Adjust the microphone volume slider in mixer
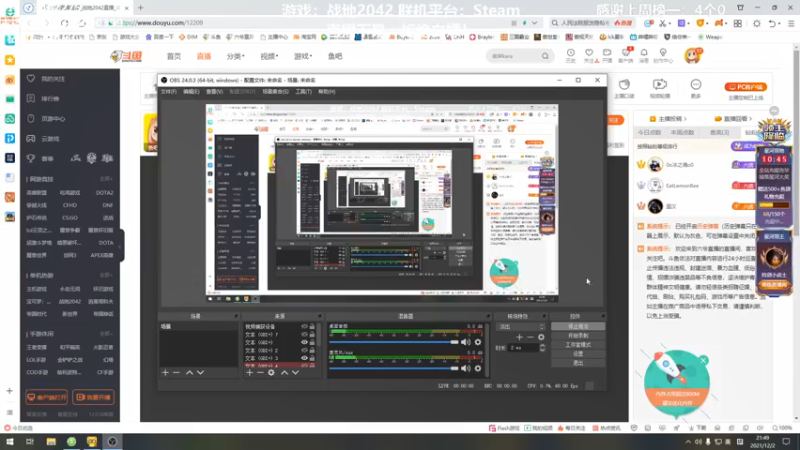This screenshot has height=450, width=800. pos(393,368)
